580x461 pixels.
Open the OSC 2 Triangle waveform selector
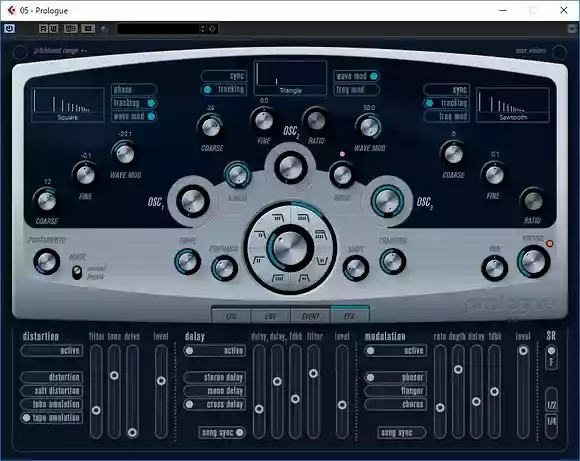pyautogui.click(x=290, y=78)
